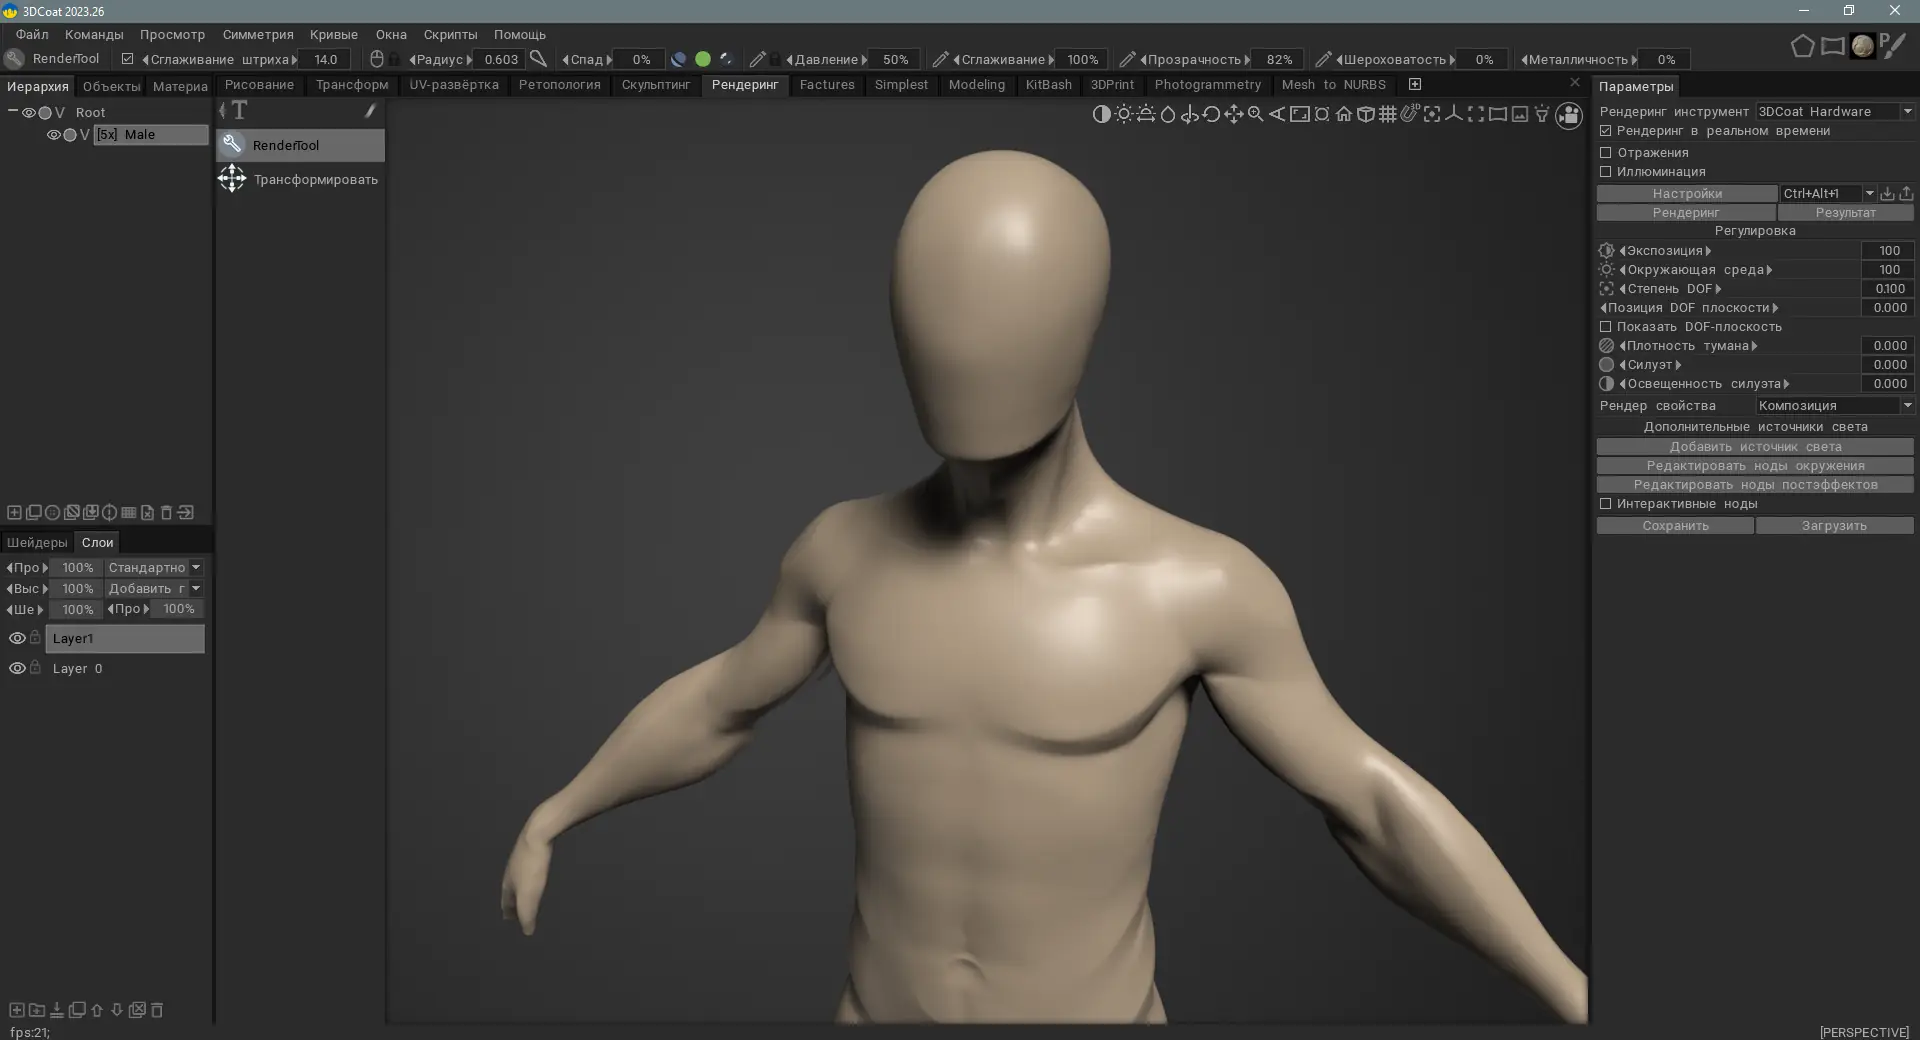The width and height of the screenshot is (1920, 1040).
Task: Click the picture background icon in viewport toolbar
Action: click(1519, 114)
